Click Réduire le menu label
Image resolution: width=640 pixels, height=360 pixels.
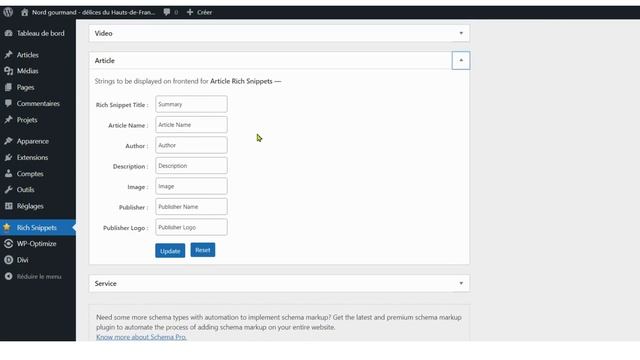[39, 277]
